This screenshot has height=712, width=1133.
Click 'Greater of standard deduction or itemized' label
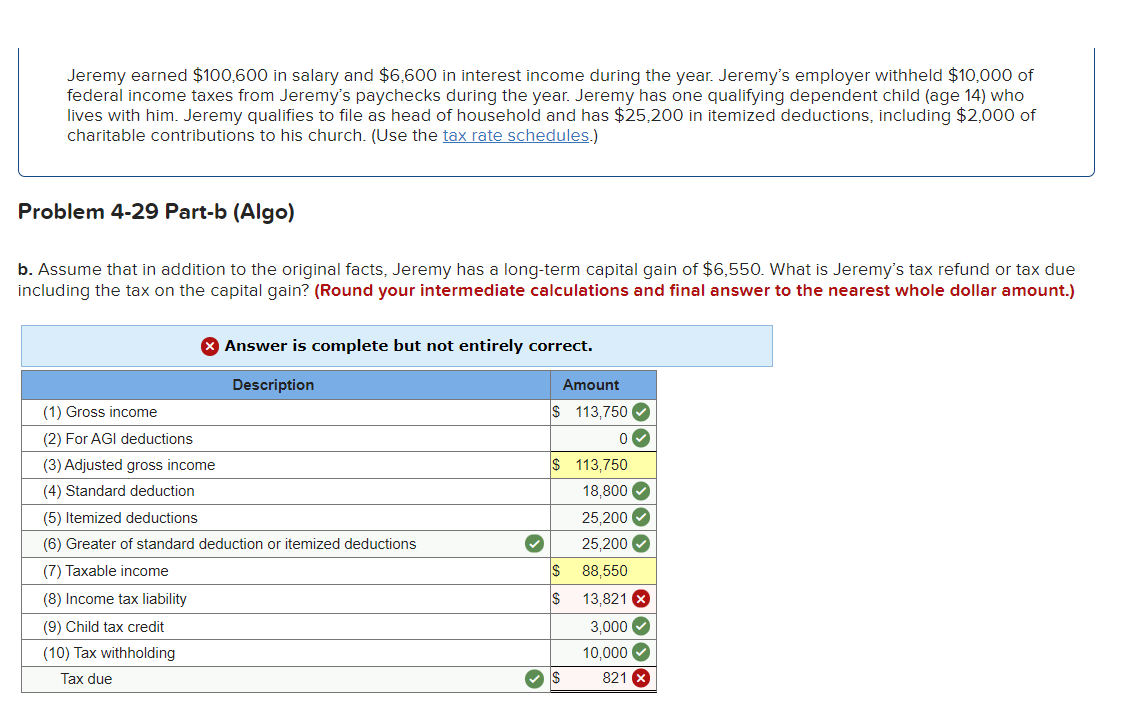(229, 544)
